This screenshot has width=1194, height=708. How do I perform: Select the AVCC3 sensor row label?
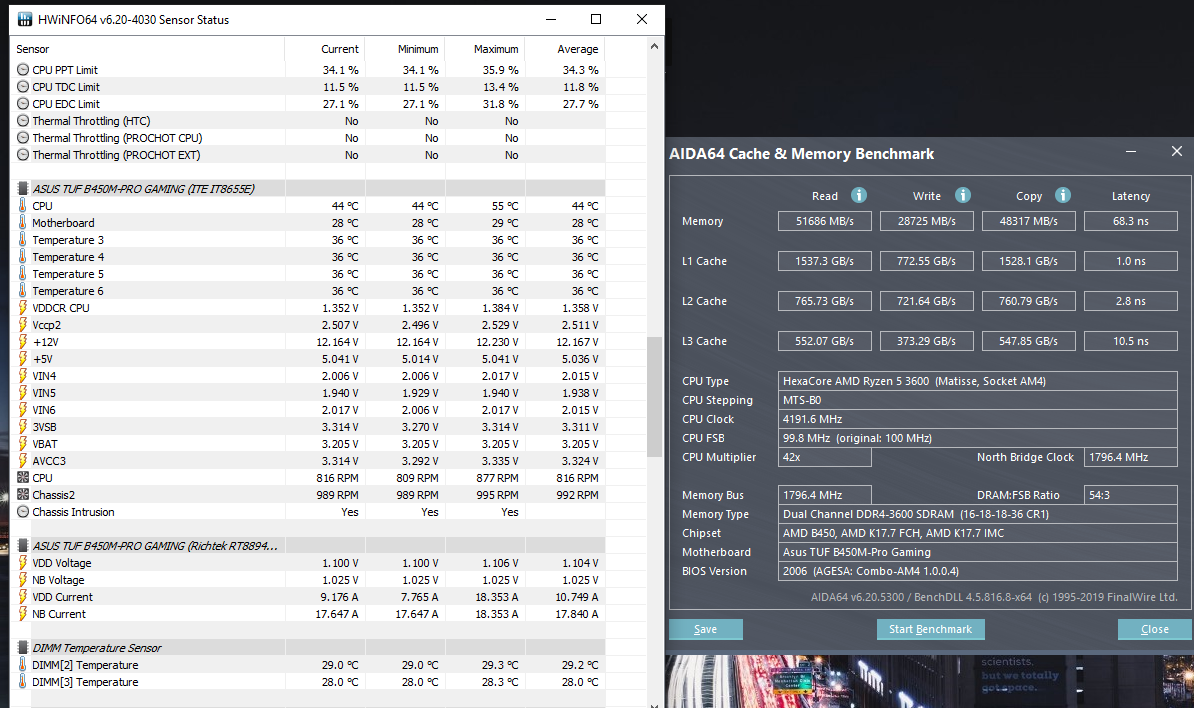49,461
